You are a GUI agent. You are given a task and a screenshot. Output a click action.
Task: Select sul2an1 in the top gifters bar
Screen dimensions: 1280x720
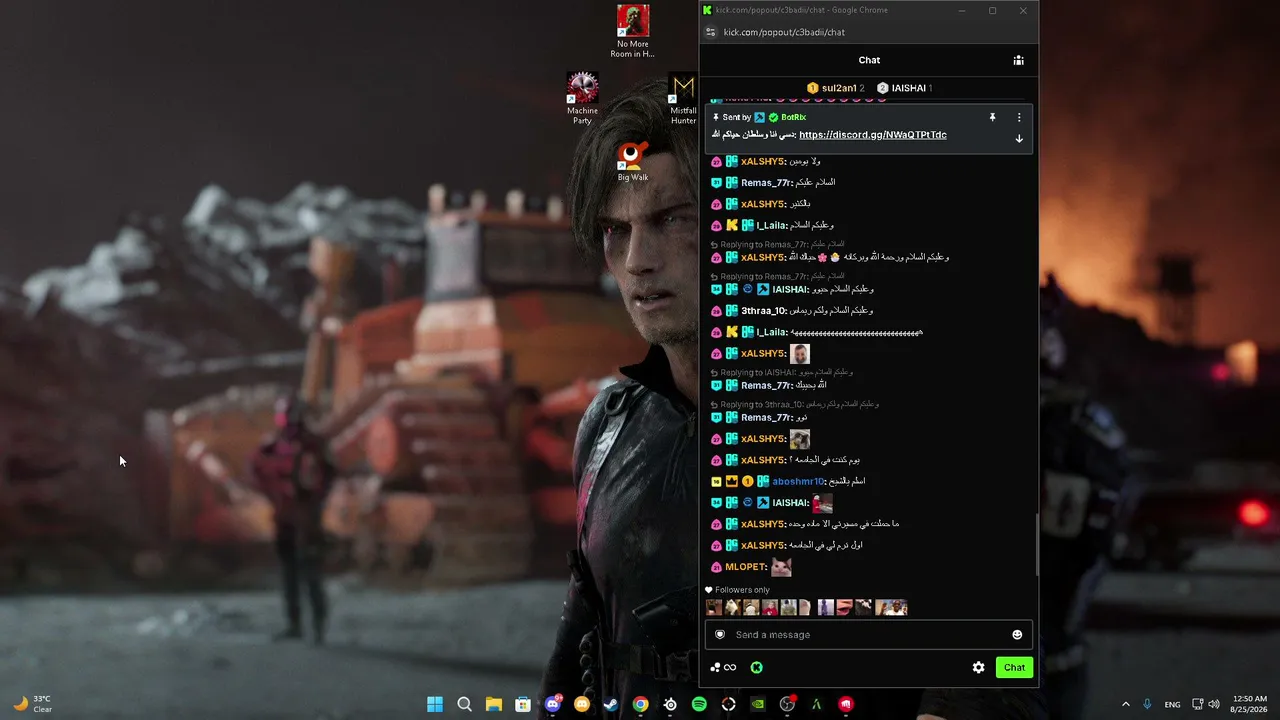(839, 88)
